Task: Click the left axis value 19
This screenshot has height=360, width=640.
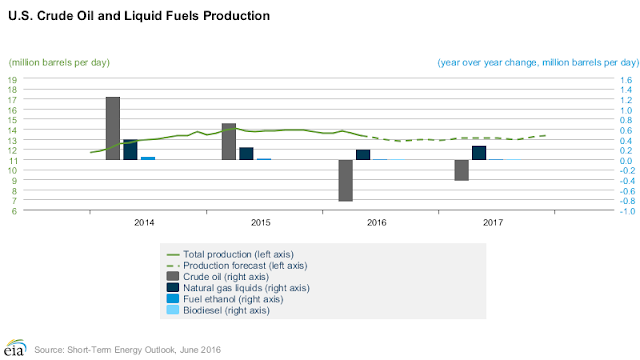Action: pos(12,80)
